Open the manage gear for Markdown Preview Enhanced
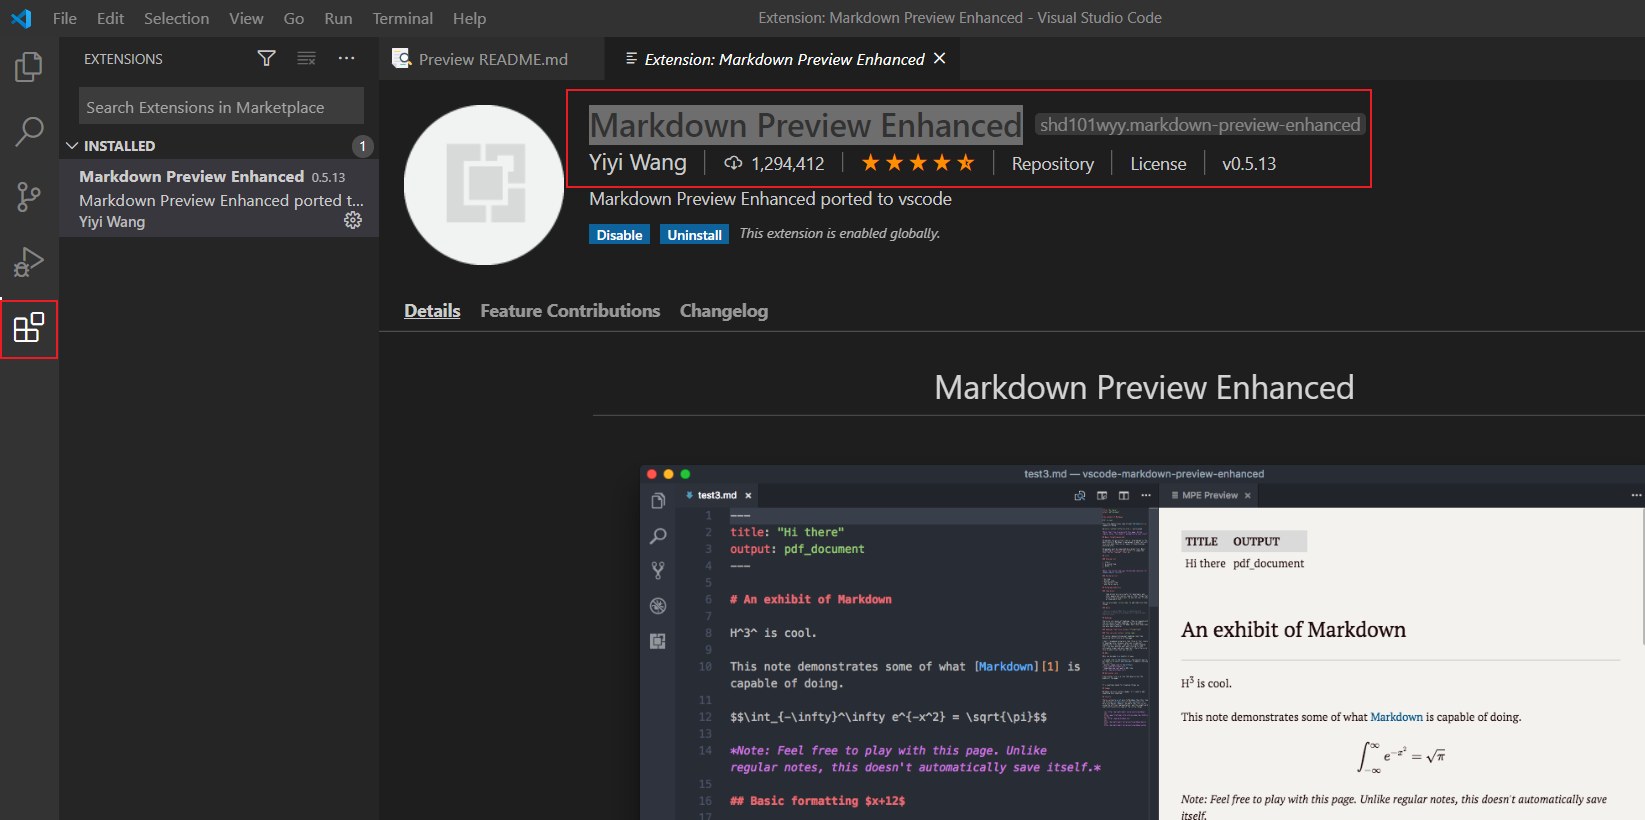1645x820 pixels. [353, 220]
